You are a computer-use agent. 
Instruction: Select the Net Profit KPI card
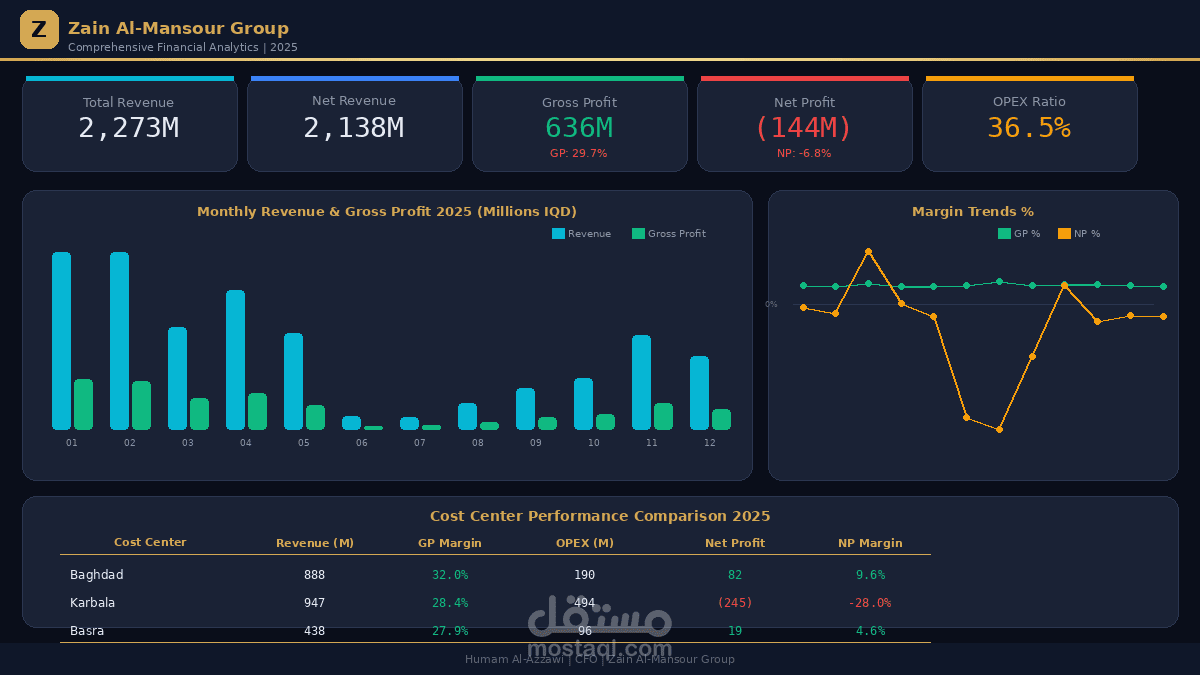(x=804, y=123)
